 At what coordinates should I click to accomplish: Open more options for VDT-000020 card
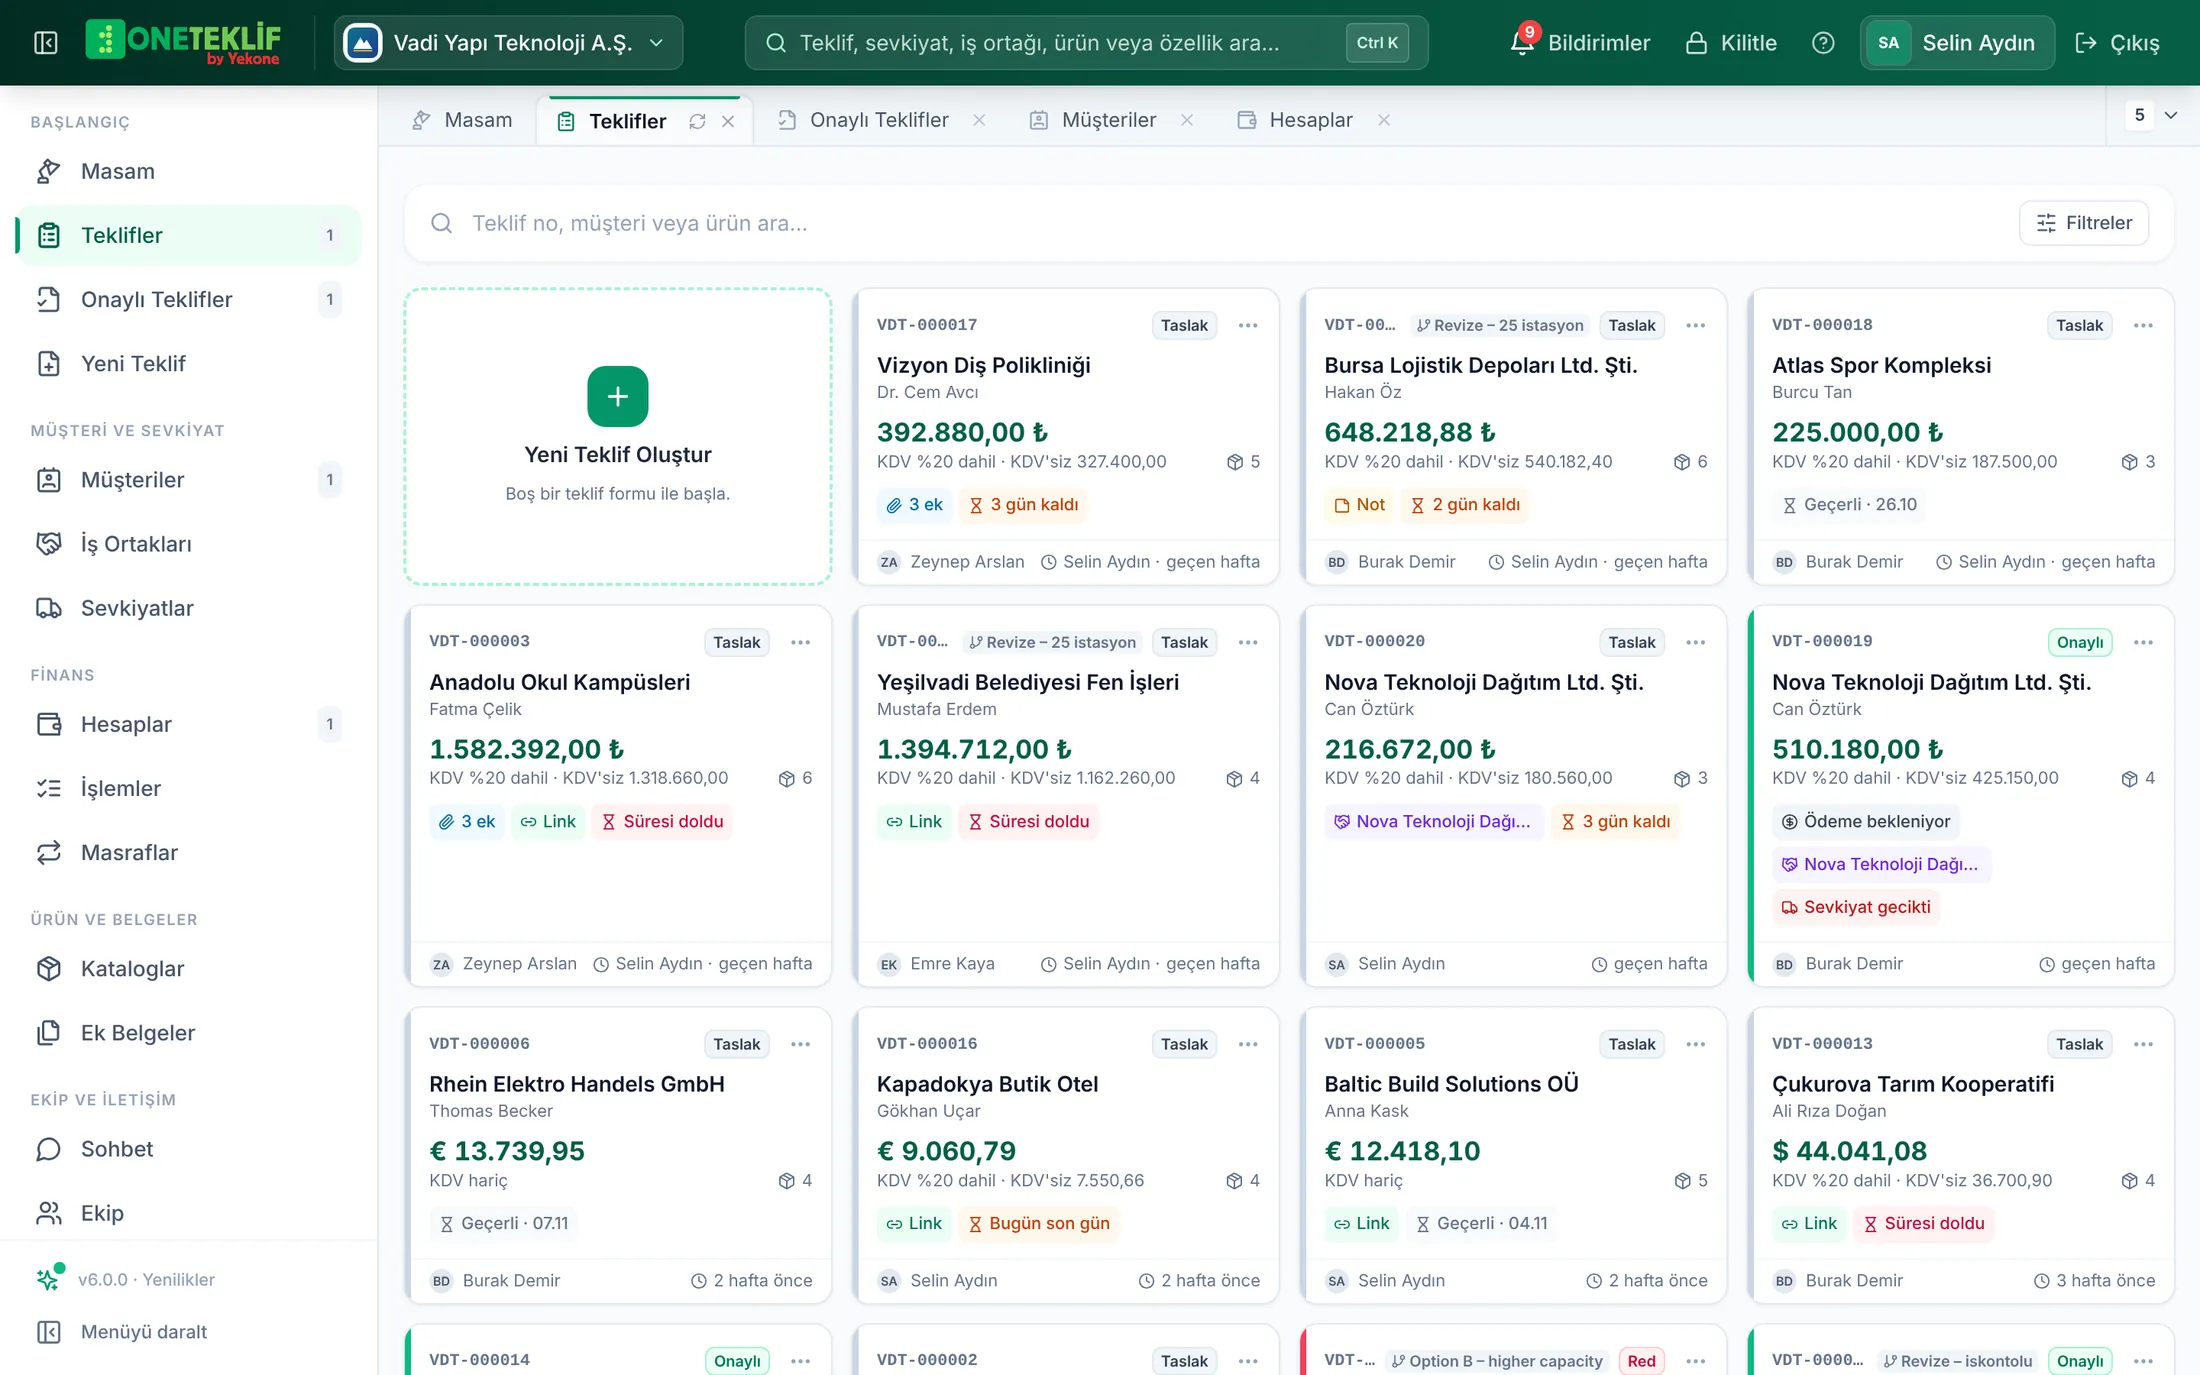tap(1696, 642)
